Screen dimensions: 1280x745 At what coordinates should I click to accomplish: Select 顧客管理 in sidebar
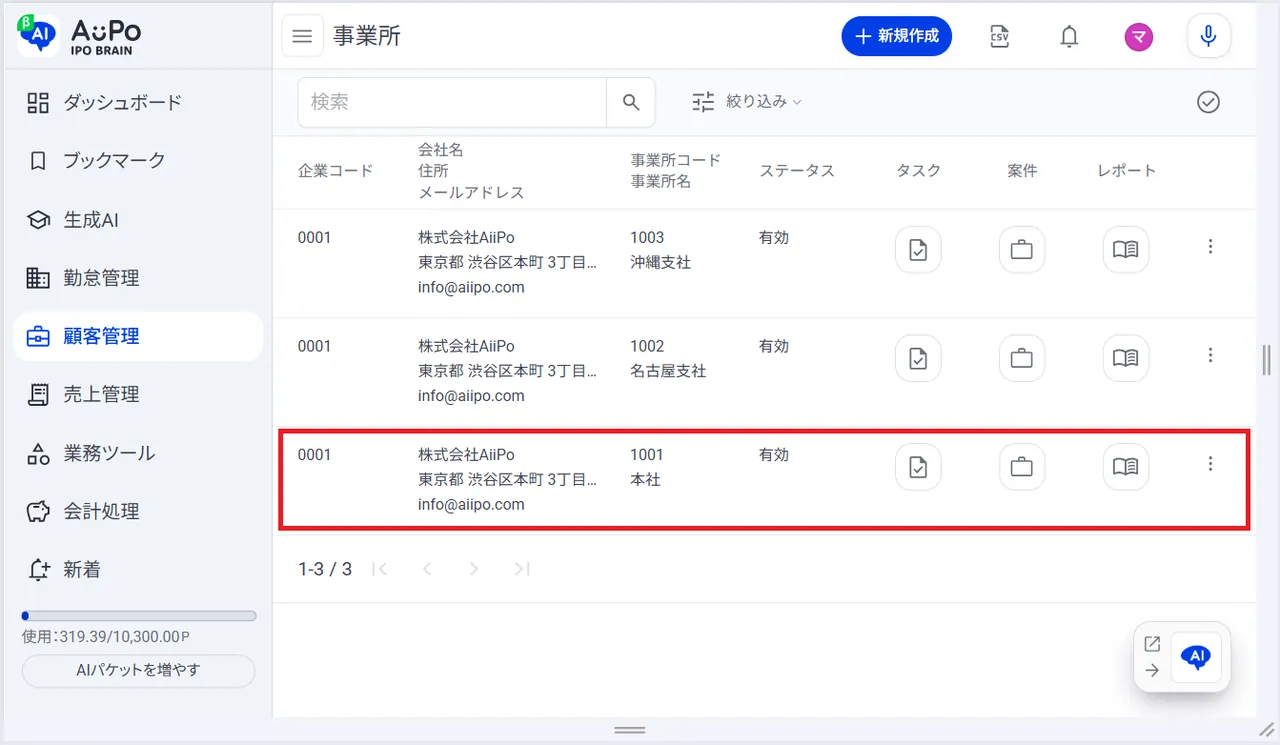(138, 336)
